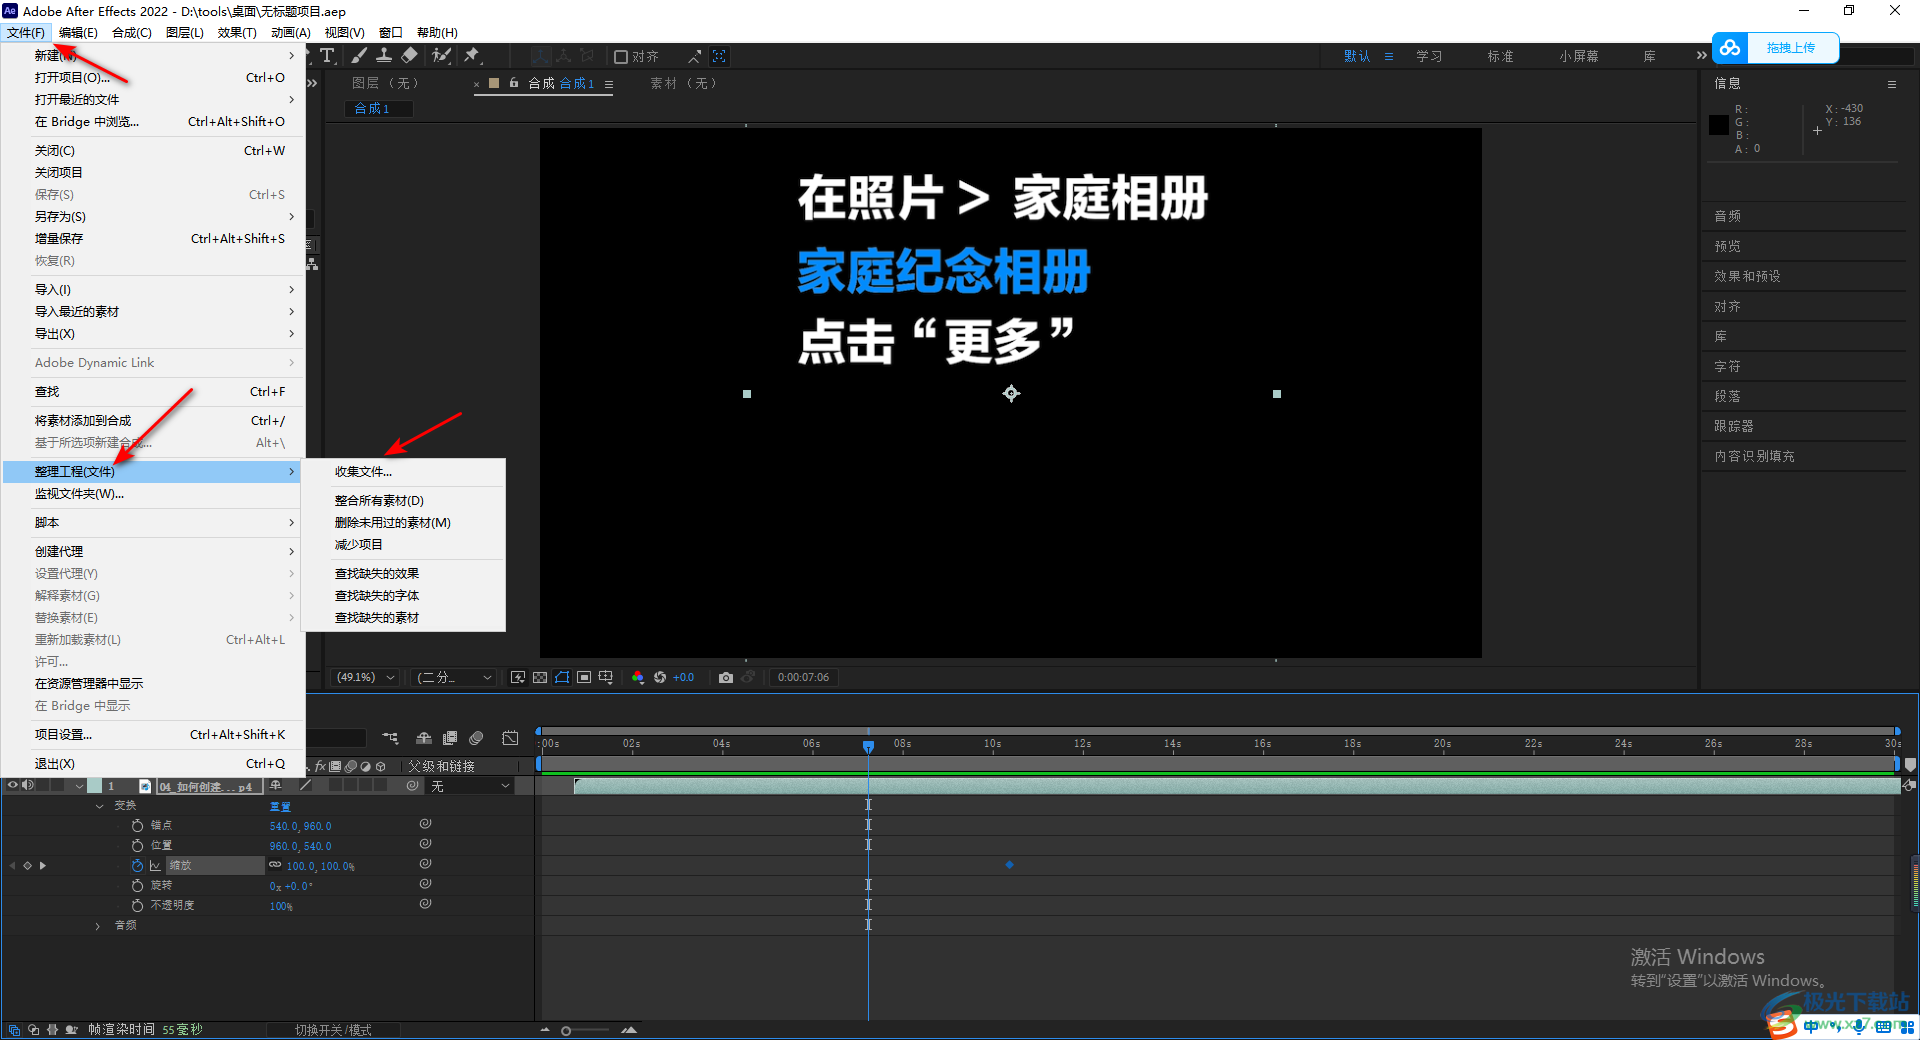Screen dimensions: 1920x1040
Task: Toggle composition viewer lock icon
Action: (x=514, y=83)
